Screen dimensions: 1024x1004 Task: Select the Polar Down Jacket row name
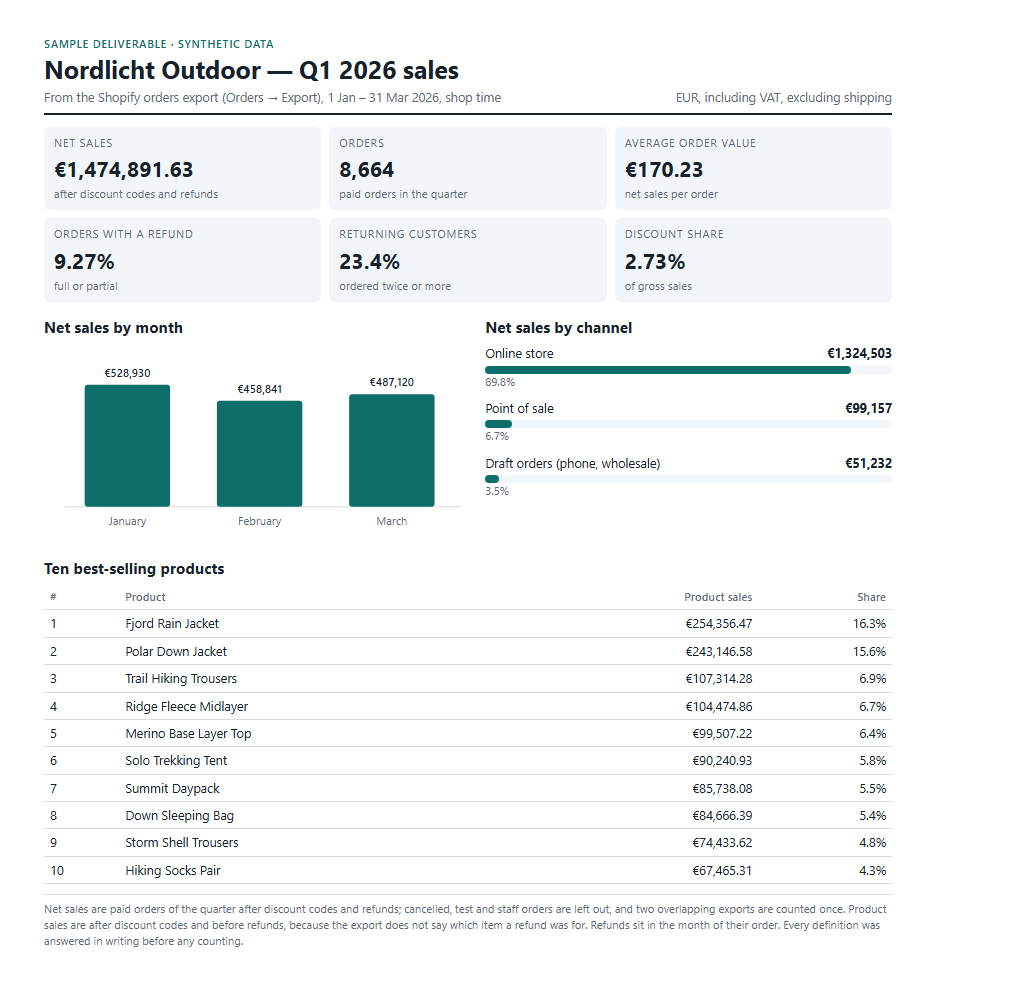[176, 652]
